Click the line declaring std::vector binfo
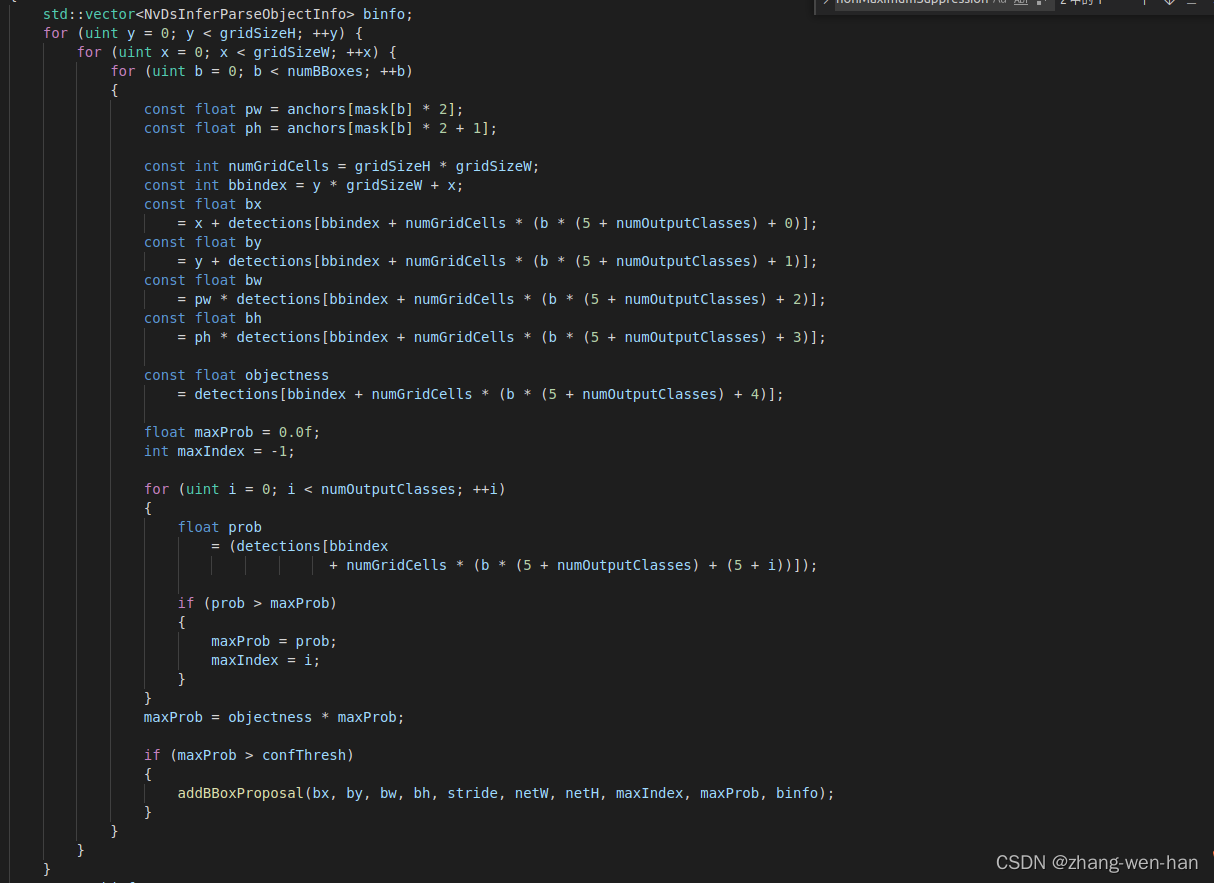Viewport: 1214px width, 883px height. (227, 14)
